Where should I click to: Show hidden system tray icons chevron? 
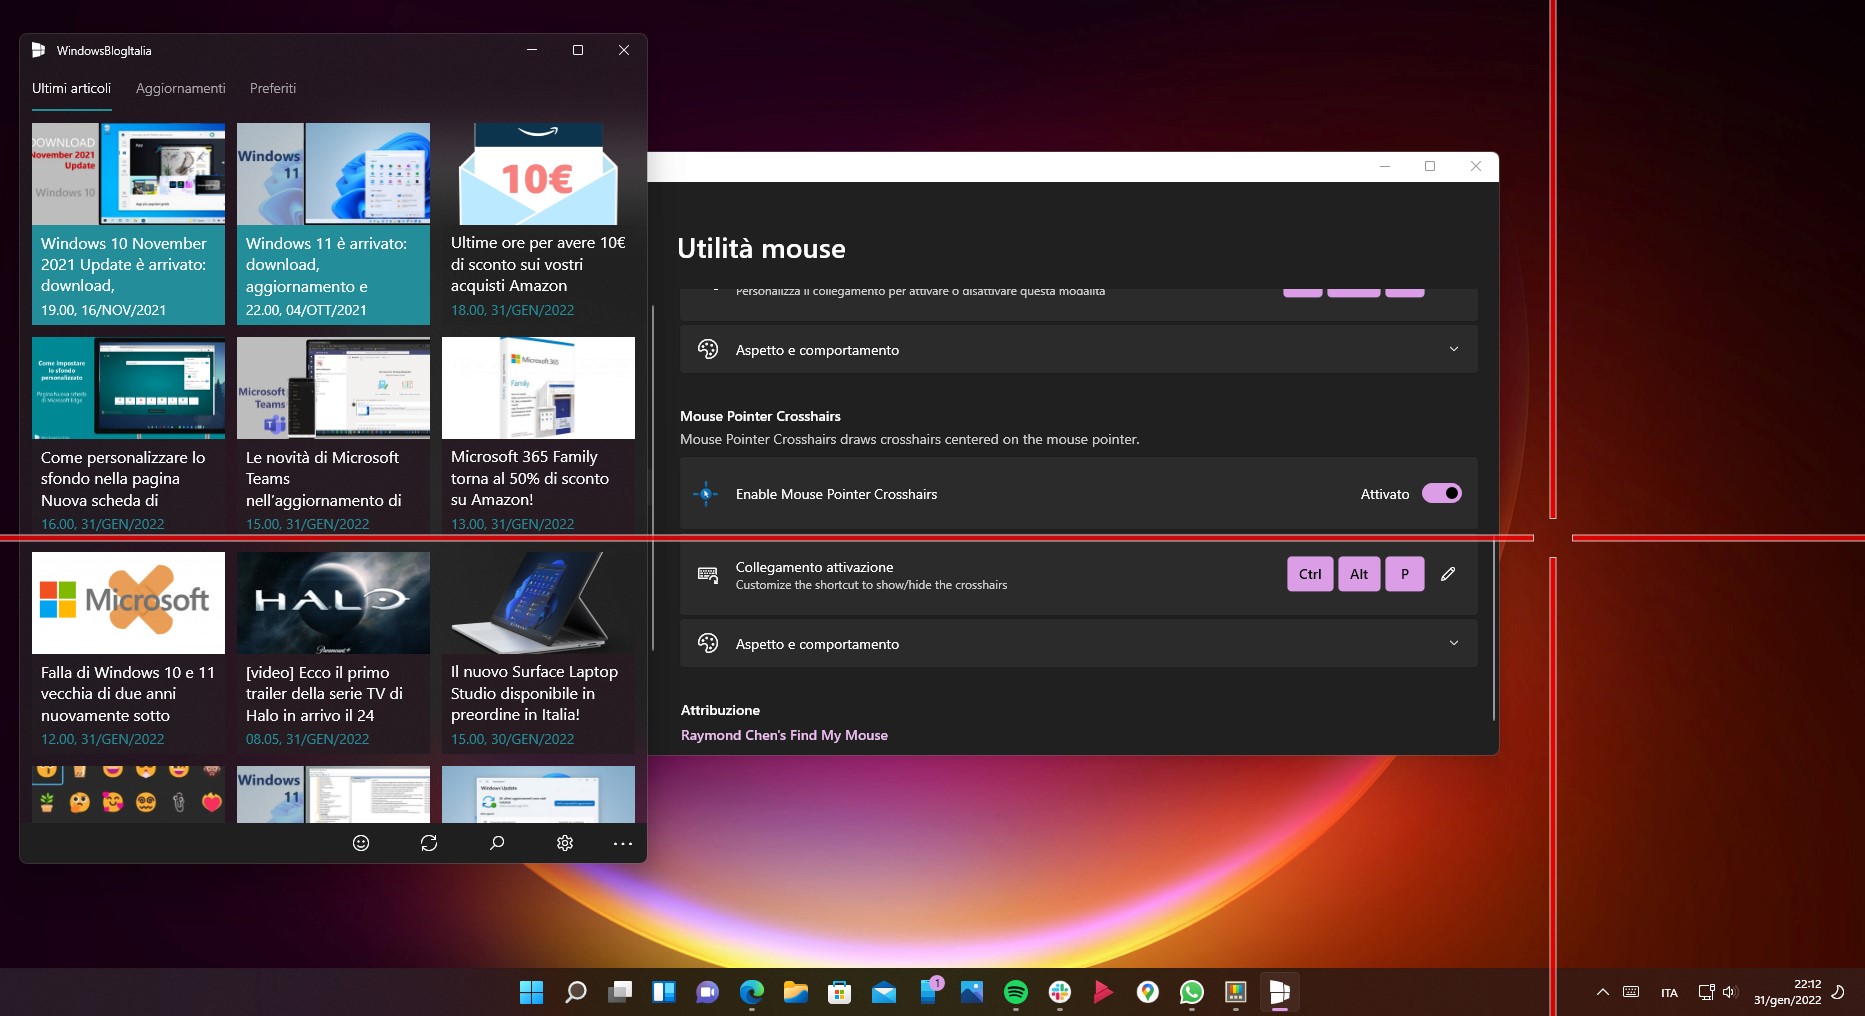(x=1603, y=992)
